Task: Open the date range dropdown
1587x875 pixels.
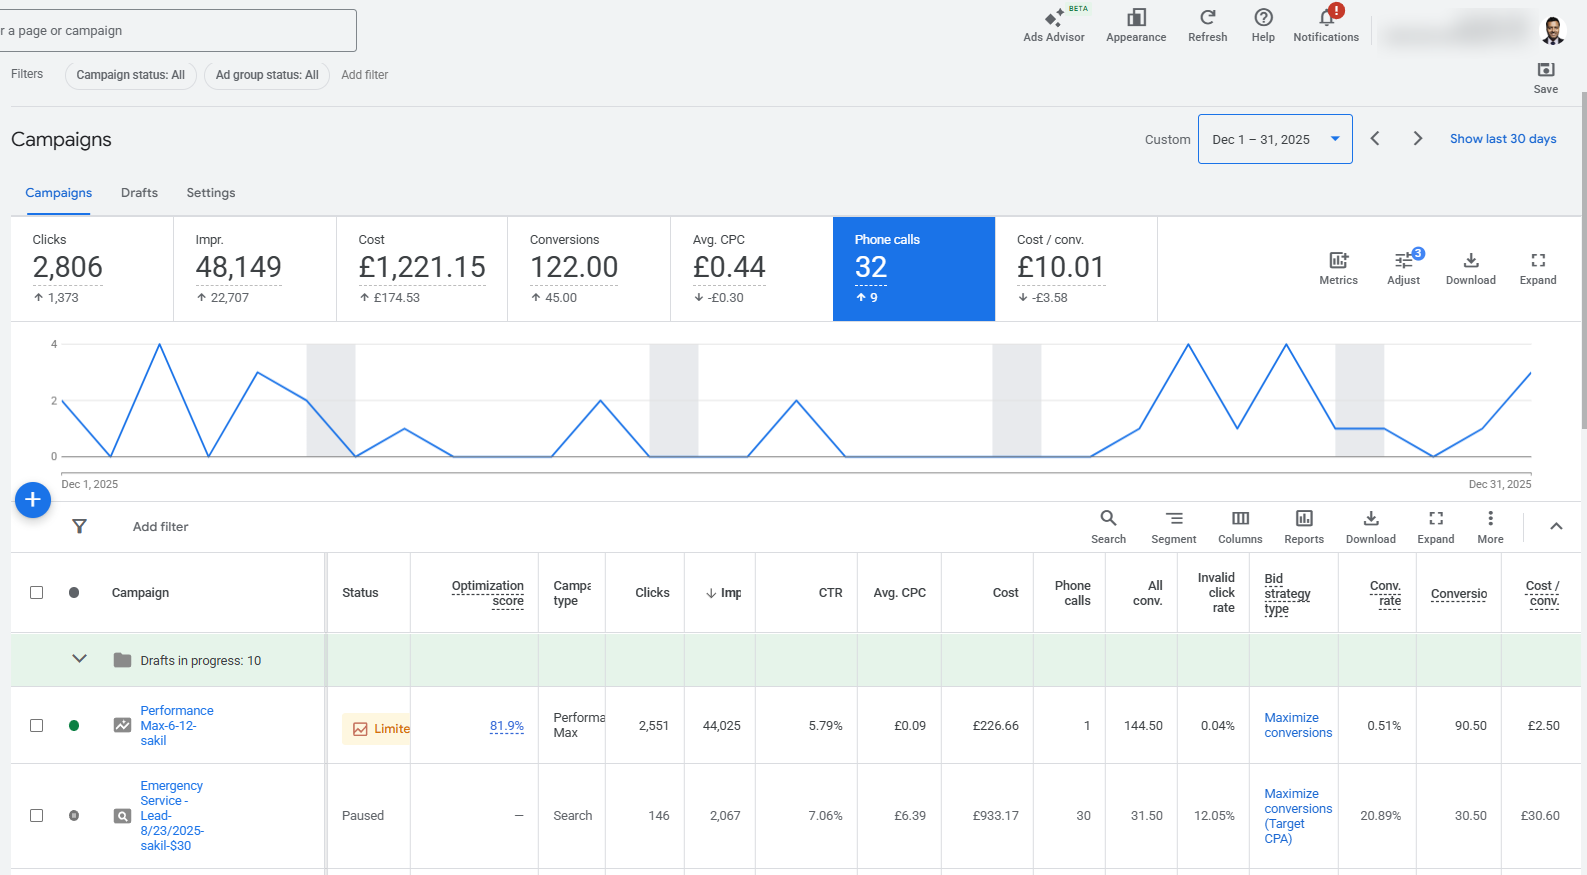Action: point(1275,139)
